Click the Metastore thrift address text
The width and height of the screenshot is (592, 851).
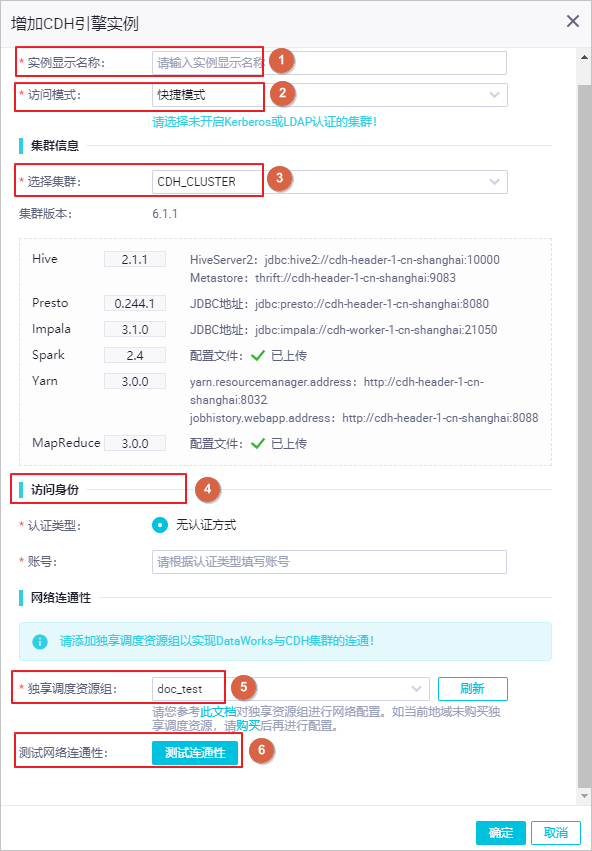323,278
